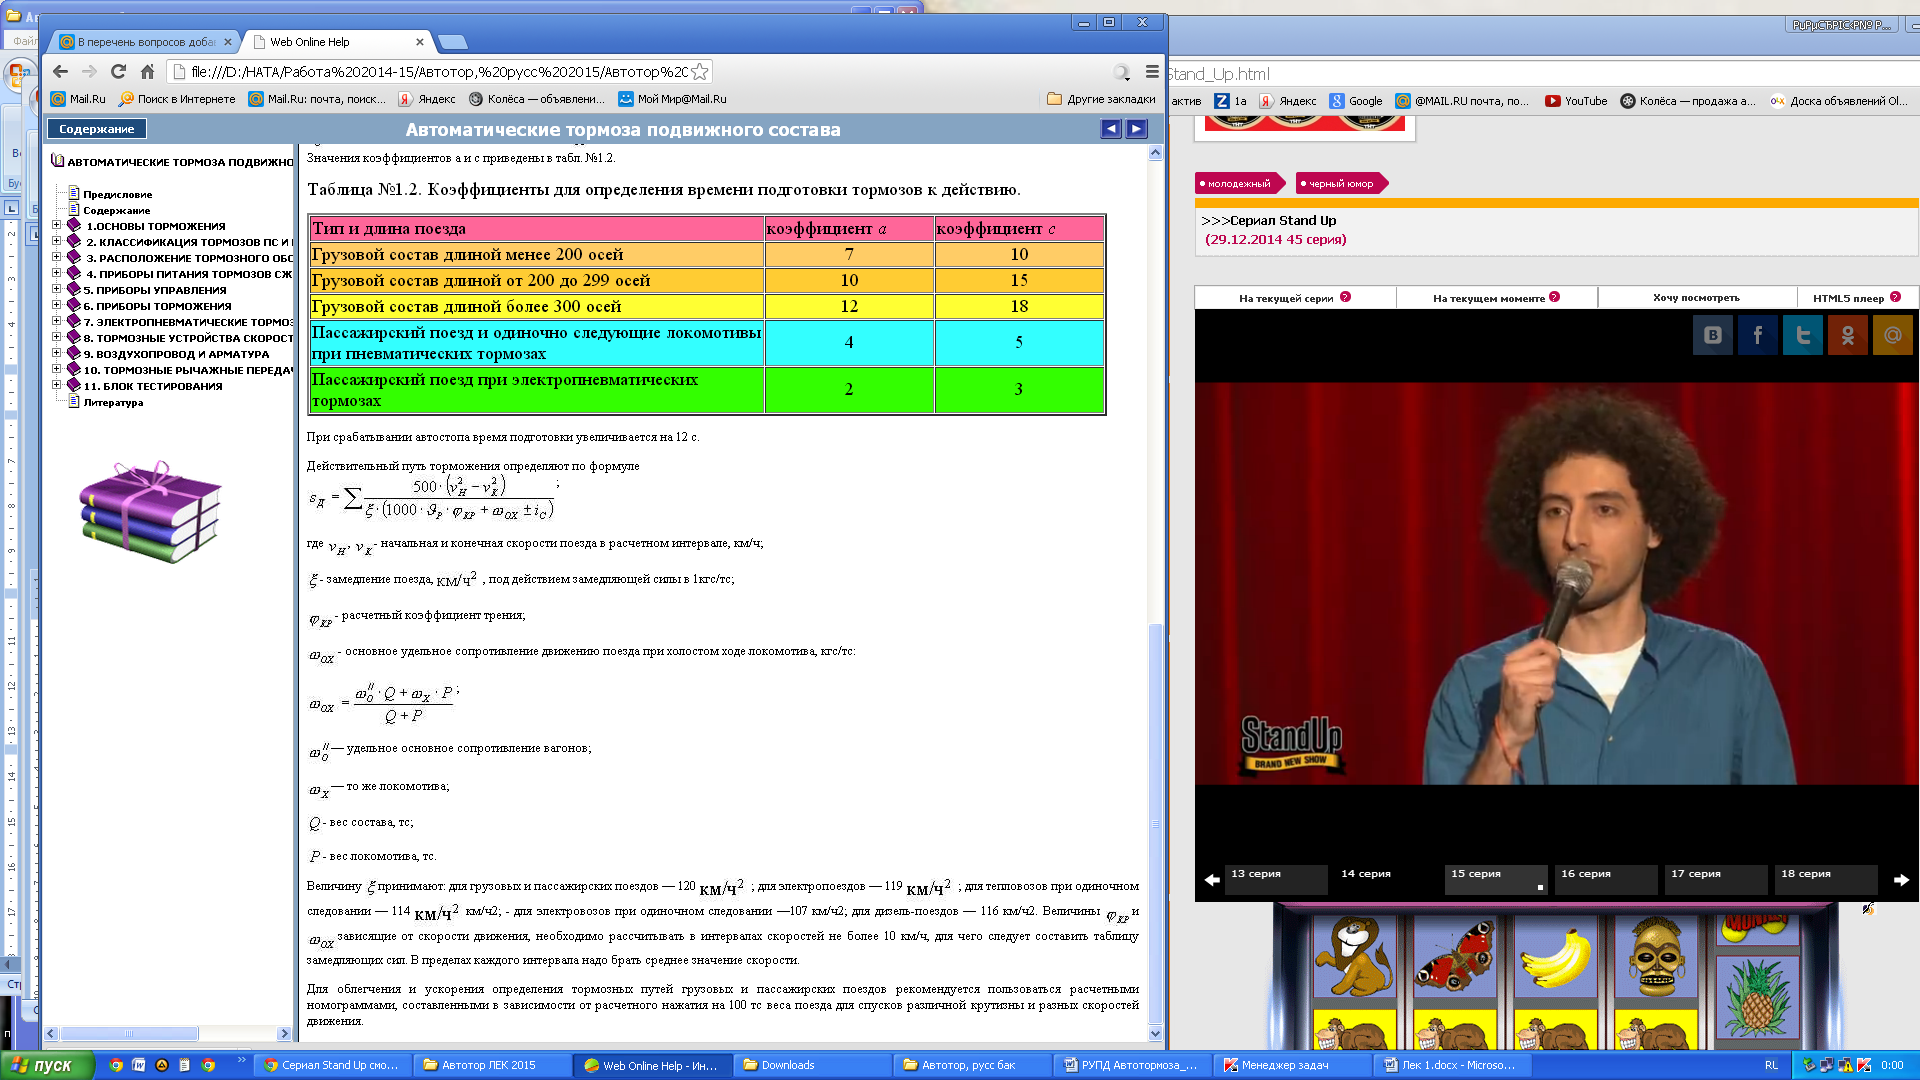
Task: Share video via Twitter icon
Action: point(1802,335)
